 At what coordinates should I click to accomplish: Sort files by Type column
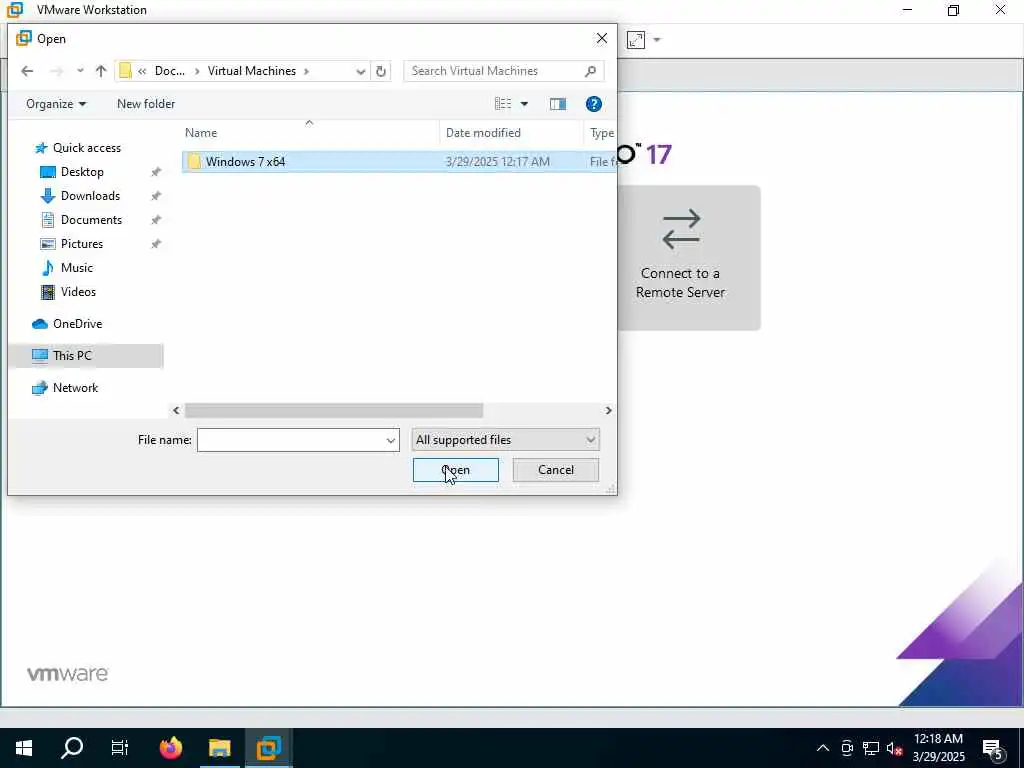click(x=601, y=133)
